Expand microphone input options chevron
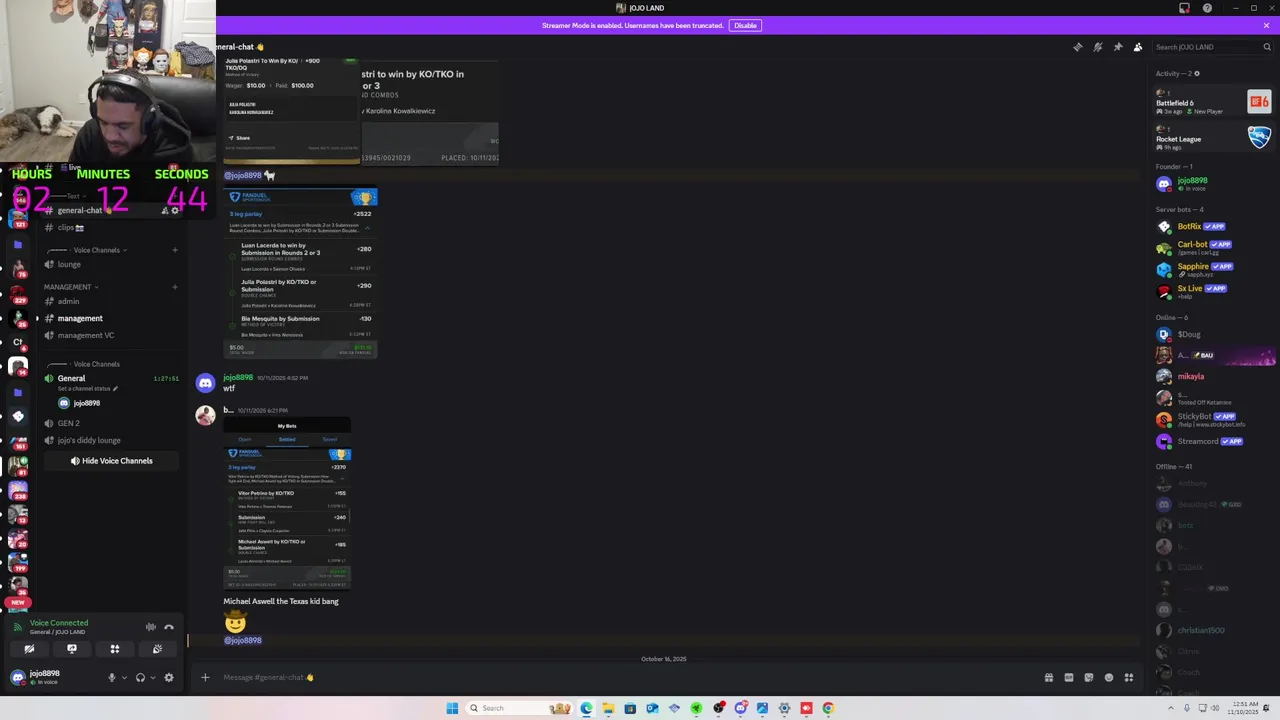 (x=124, y=677)
